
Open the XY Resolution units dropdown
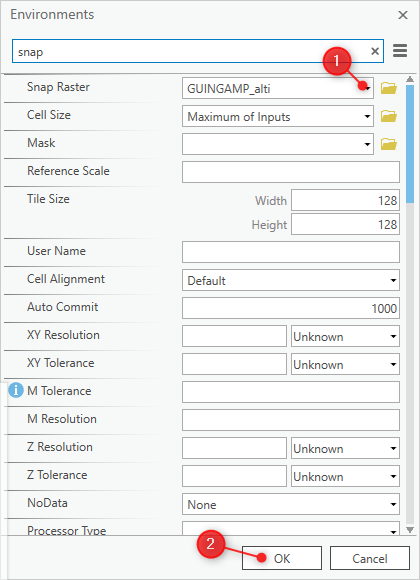pyautogui.click(x=345, y=336)
